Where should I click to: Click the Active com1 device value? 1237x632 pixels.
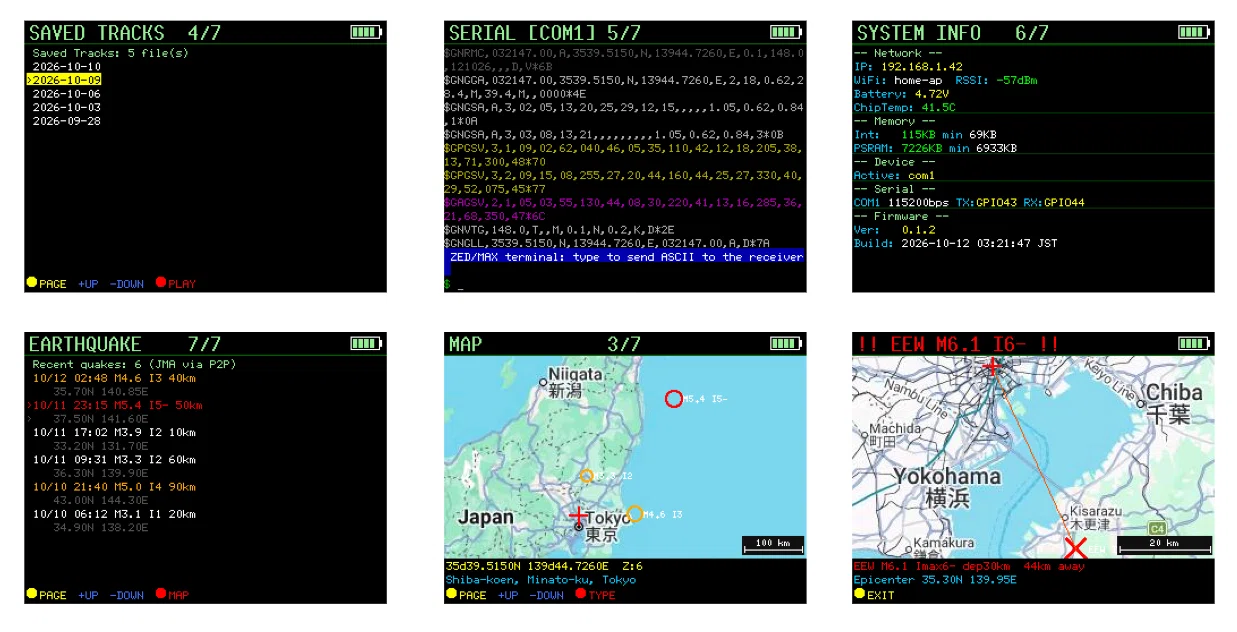point(921,175)
